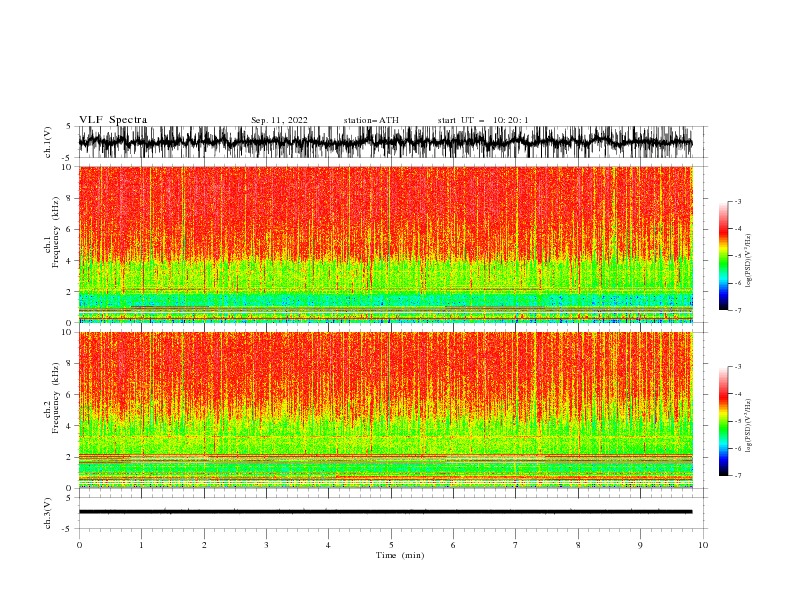Click the time axis tick label "6"

click(x=453, y=545)
